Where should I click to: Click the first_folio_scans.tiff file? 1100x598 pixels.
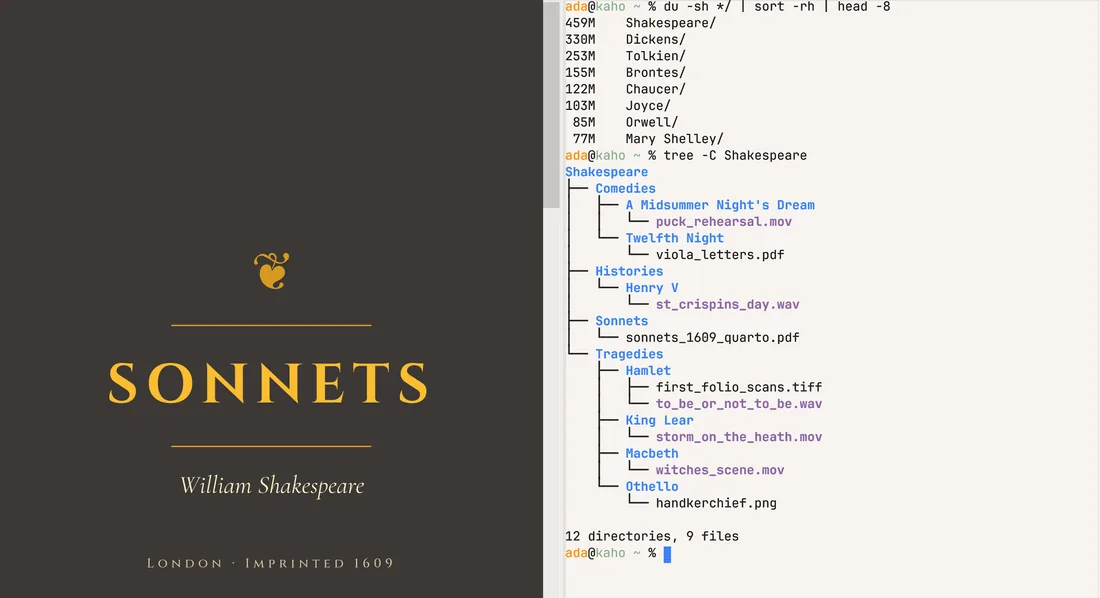[739, 387]
